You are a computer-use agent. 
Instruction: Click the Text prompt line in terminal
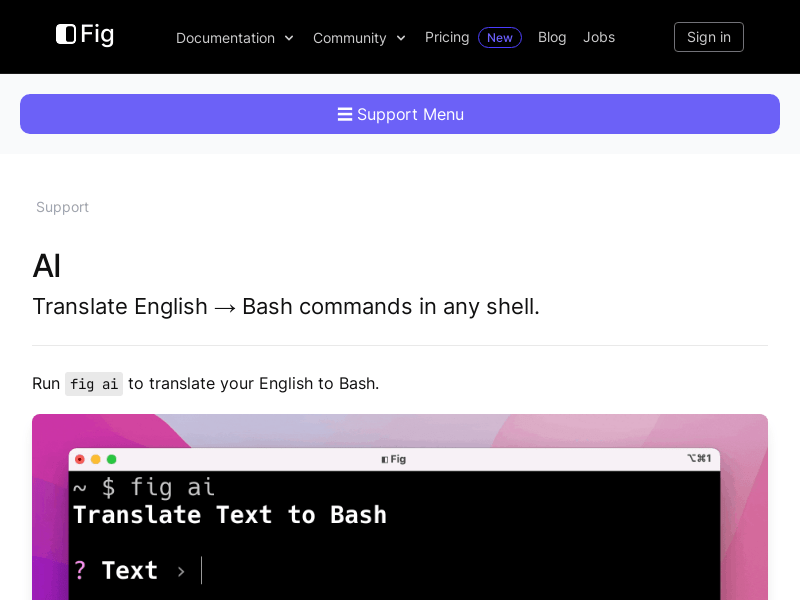coord(138,570)
